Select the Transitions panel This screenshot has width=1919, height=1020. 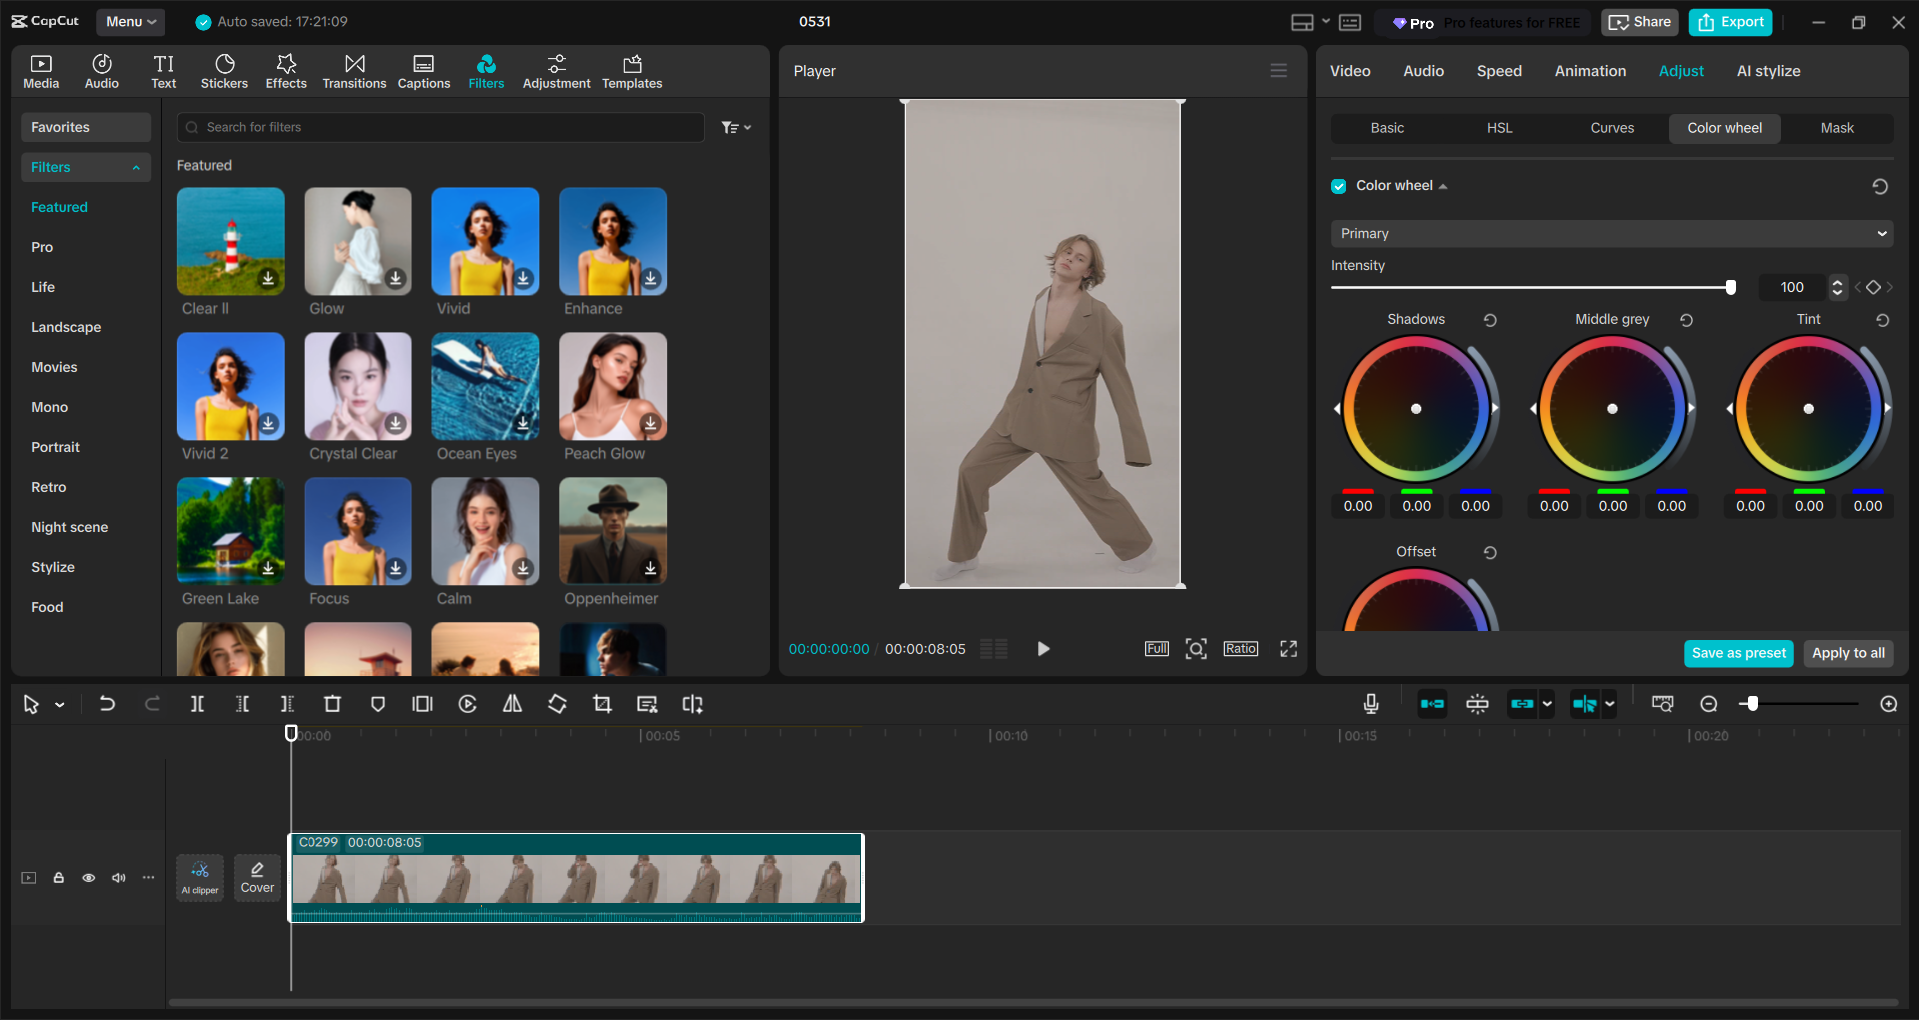(x=354, y=70)
